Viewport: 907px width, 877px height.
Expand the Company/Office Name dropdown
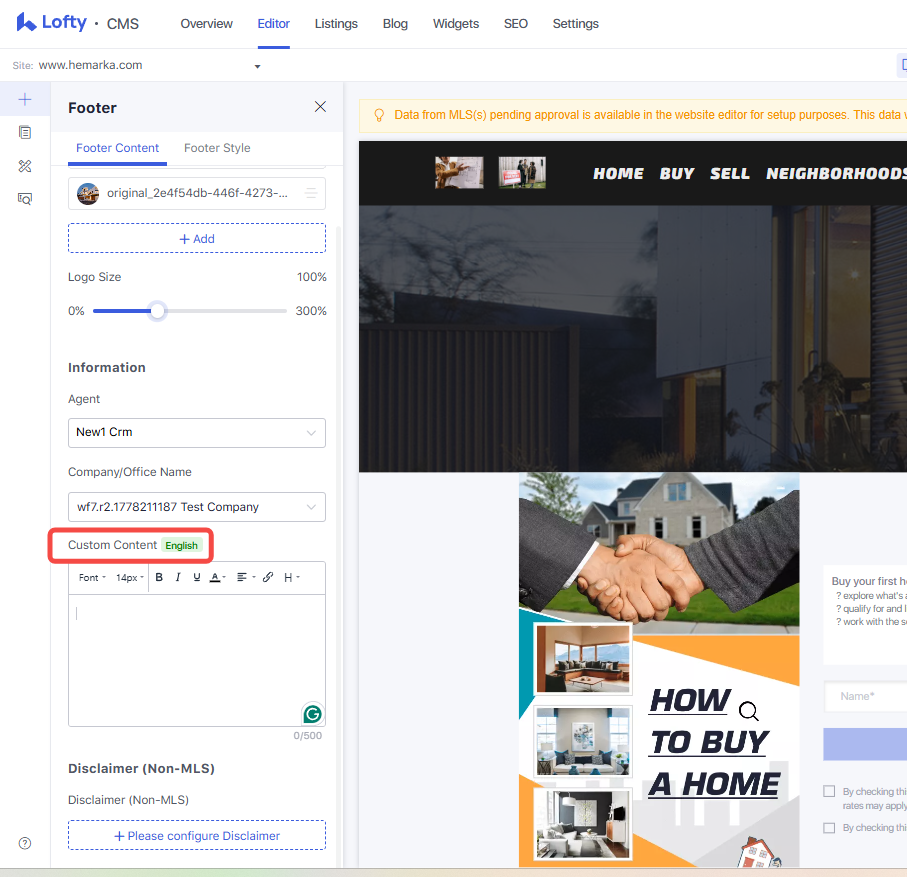tap(197, 507)
